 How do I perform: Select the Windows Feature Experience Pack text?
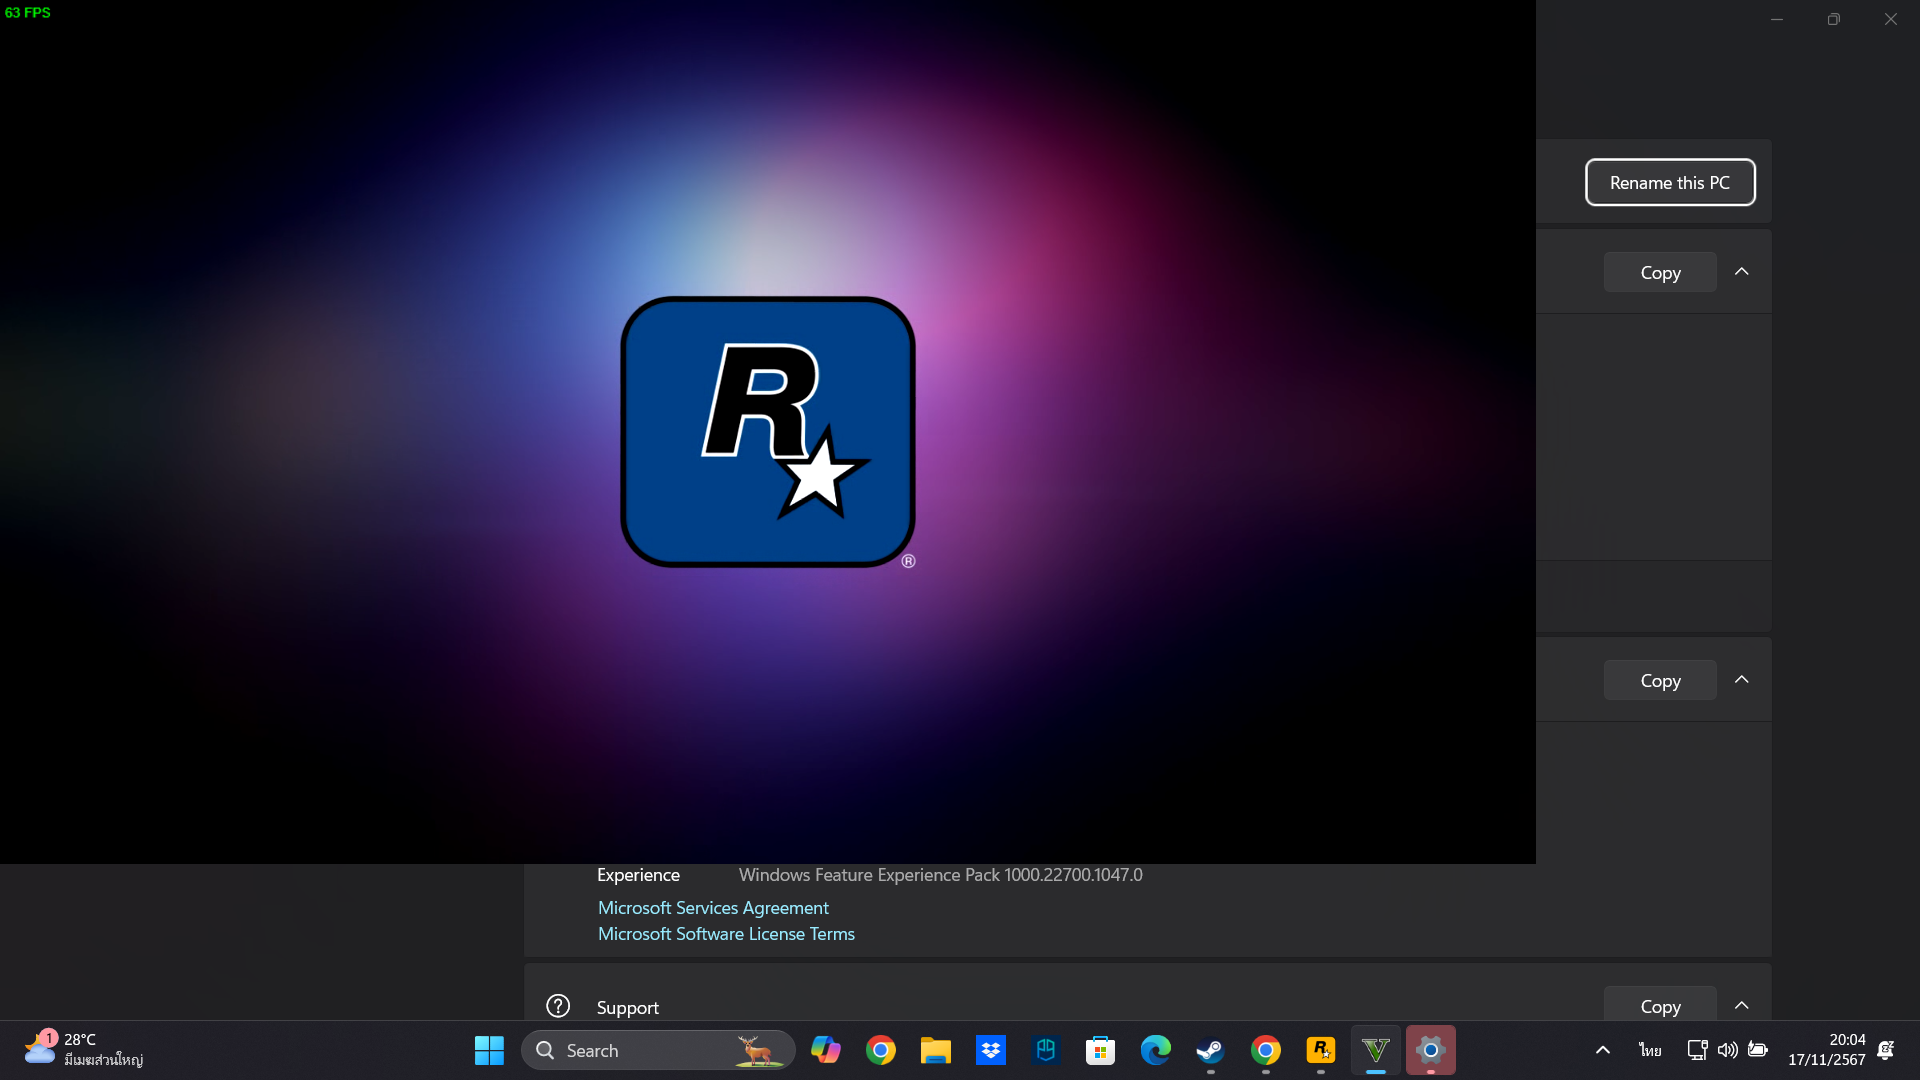[940, 875]
